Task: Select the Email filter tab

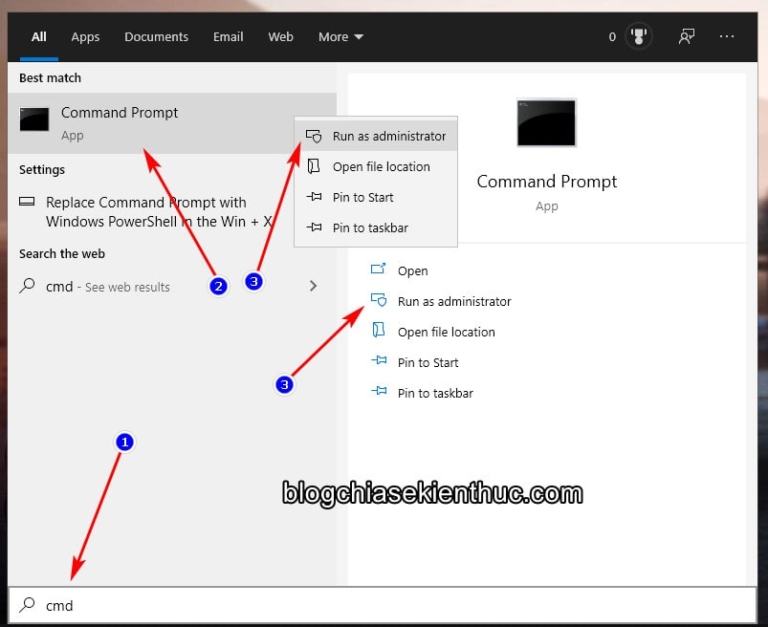Action: [x=228, y=37]
